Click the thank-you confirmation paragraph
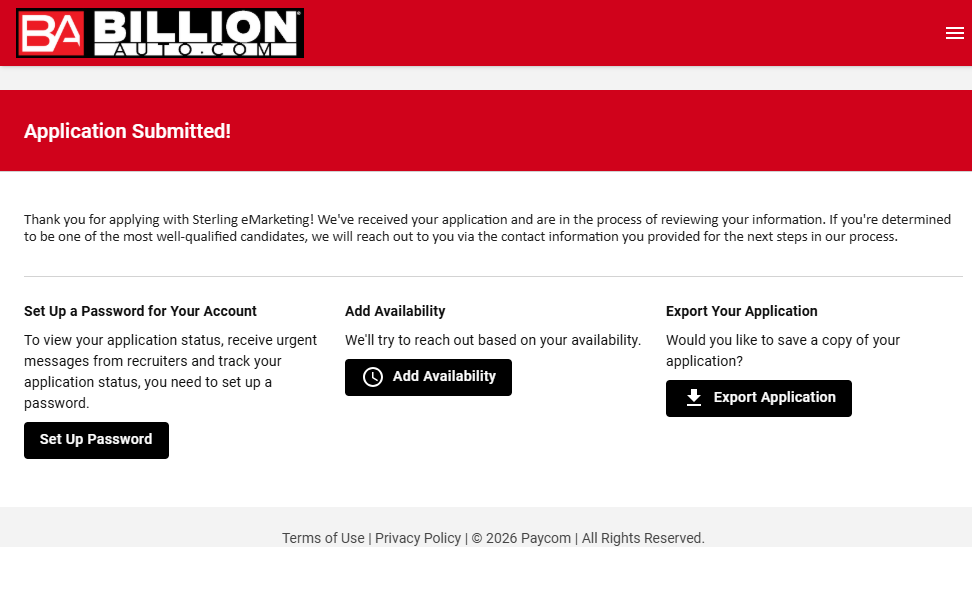Screen dimensions: 972x589 [486, 228]
